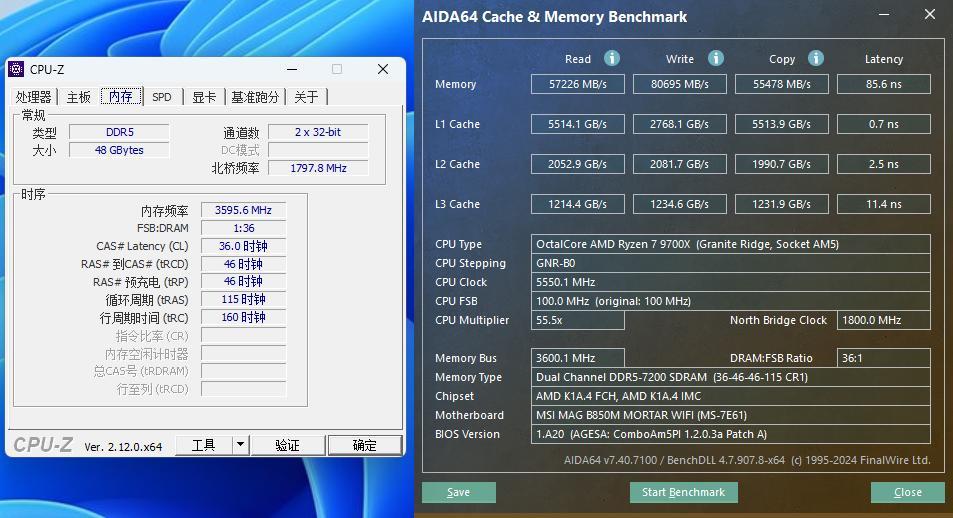Click the Memory Read value 57226 MB/s

tap(578, 84)
